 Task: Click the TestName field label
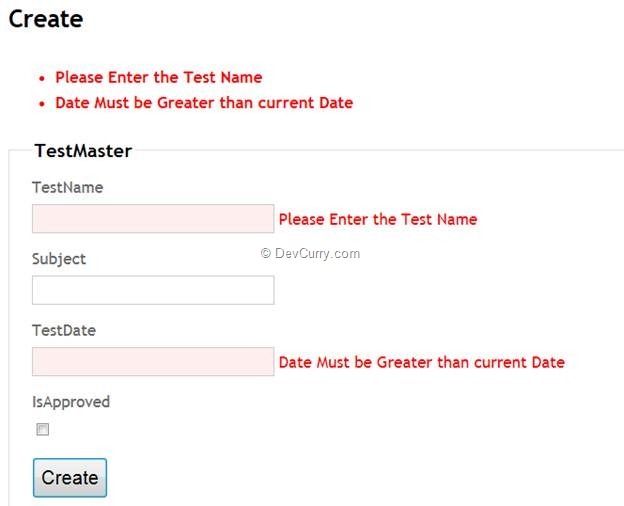[x=67, y=187]
